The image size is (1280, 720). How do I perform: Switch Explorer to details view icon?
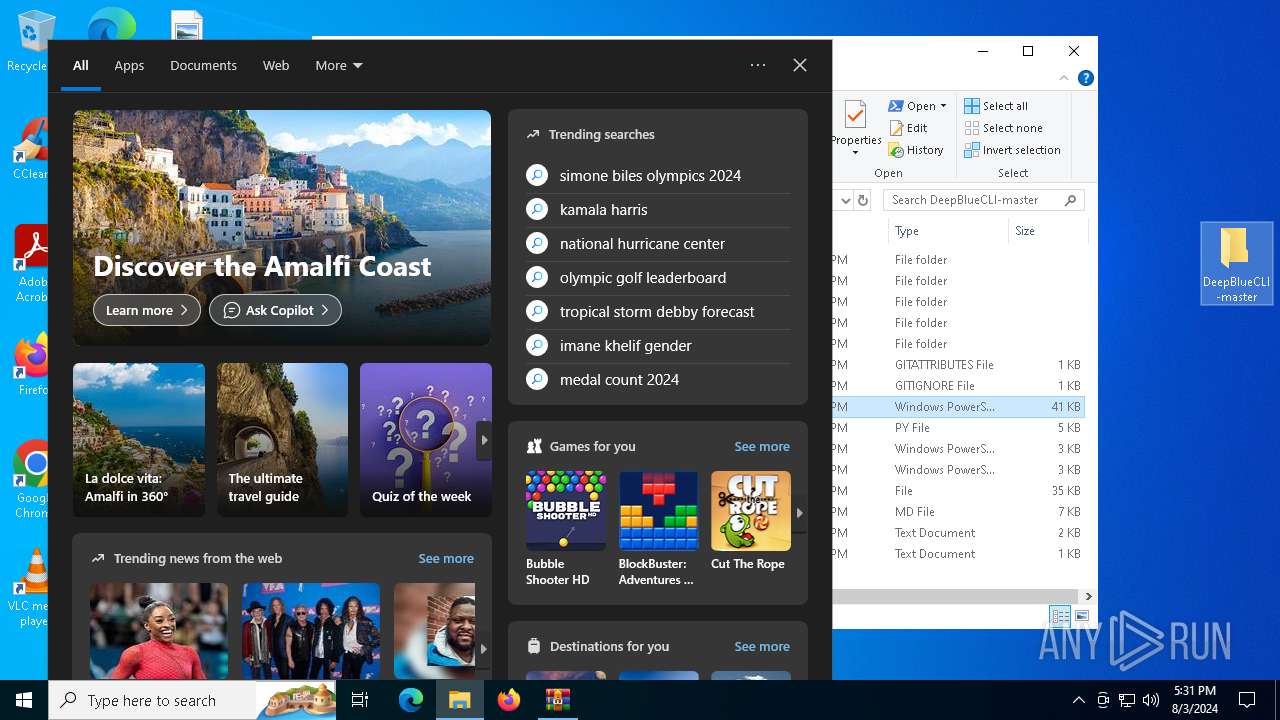pos(1060,616)
